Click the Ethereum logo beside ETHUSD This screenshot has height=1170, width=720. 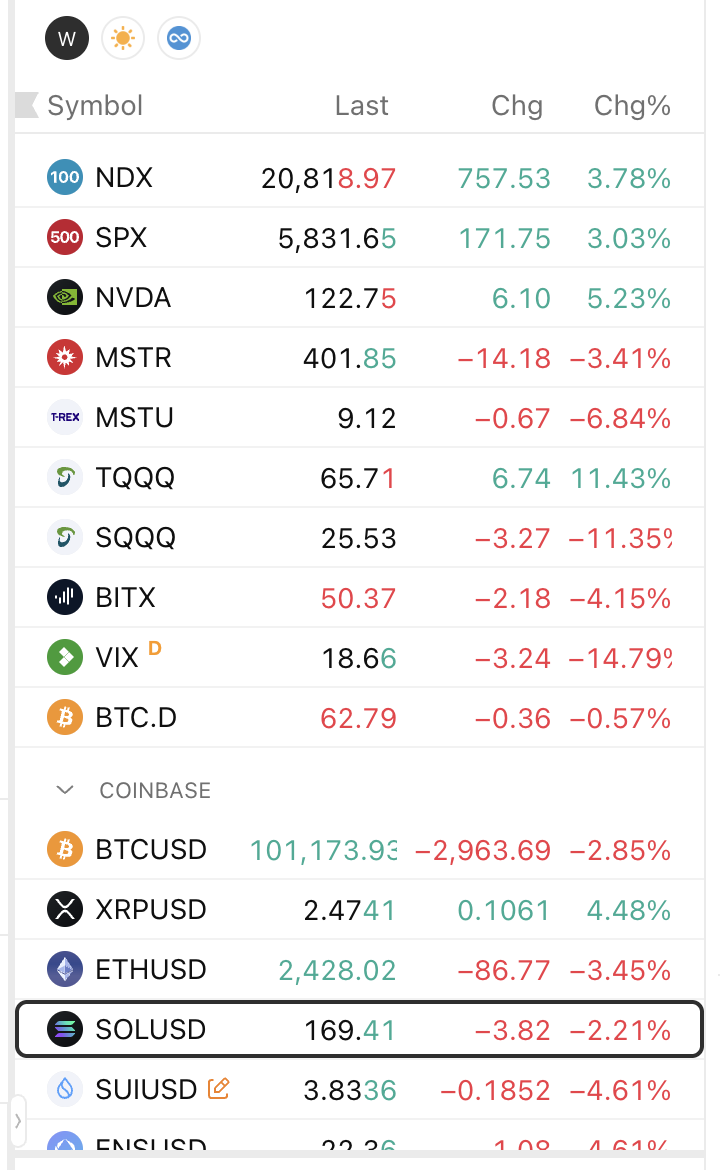(x=65, y=970)
